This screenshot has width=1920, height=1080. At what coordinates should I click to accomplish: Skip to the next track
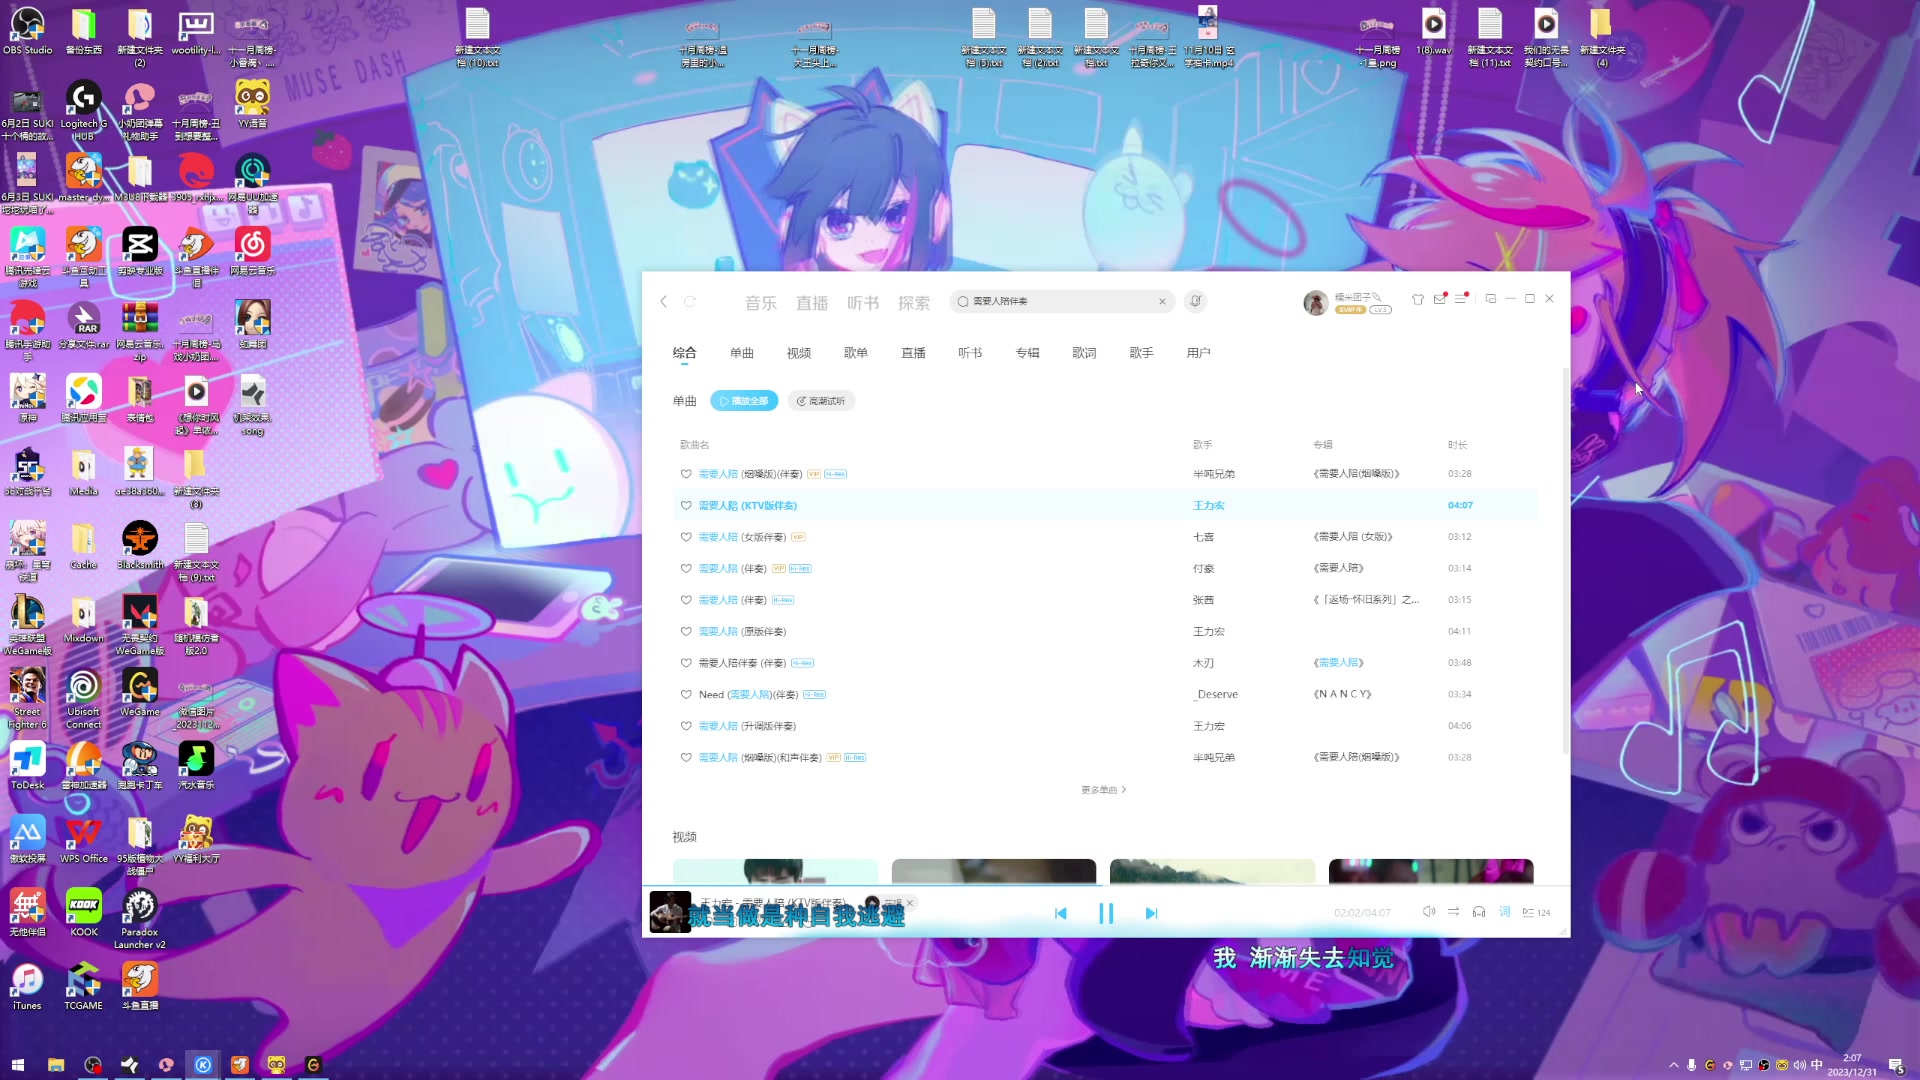pos(1151,913)
